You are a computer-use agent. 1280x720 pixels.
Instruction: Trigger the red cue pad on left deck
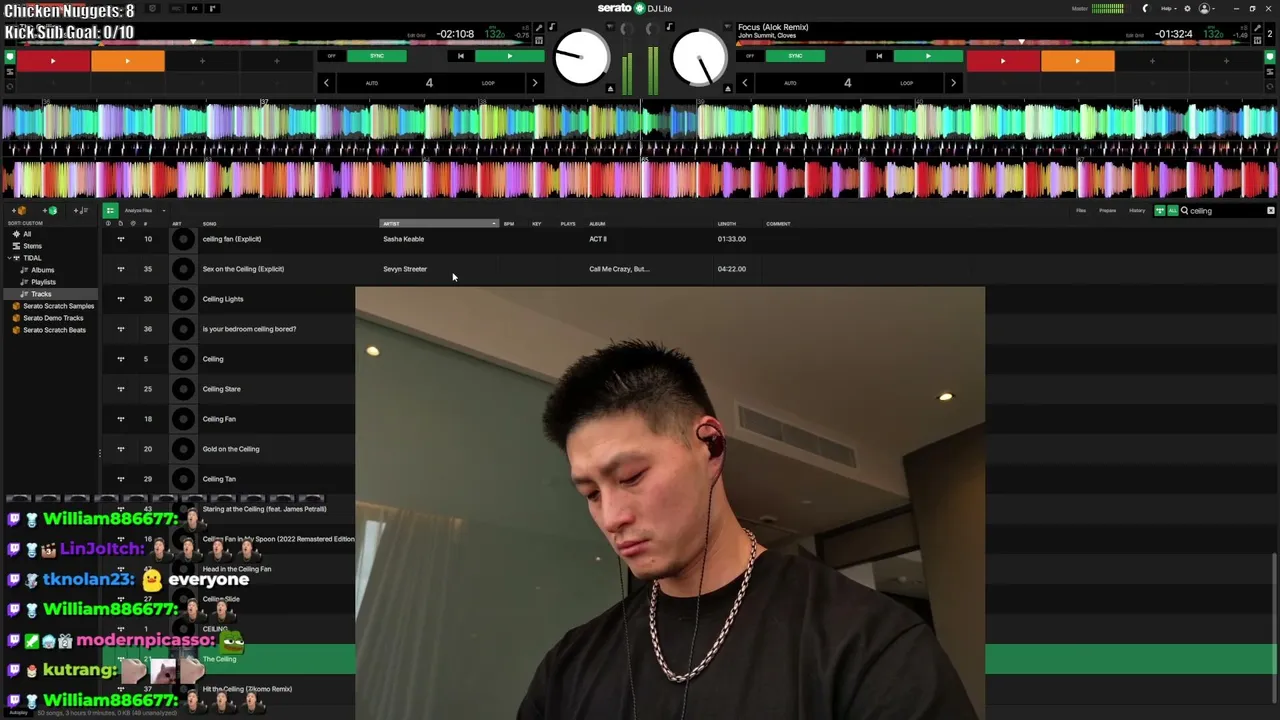point(53,61)
